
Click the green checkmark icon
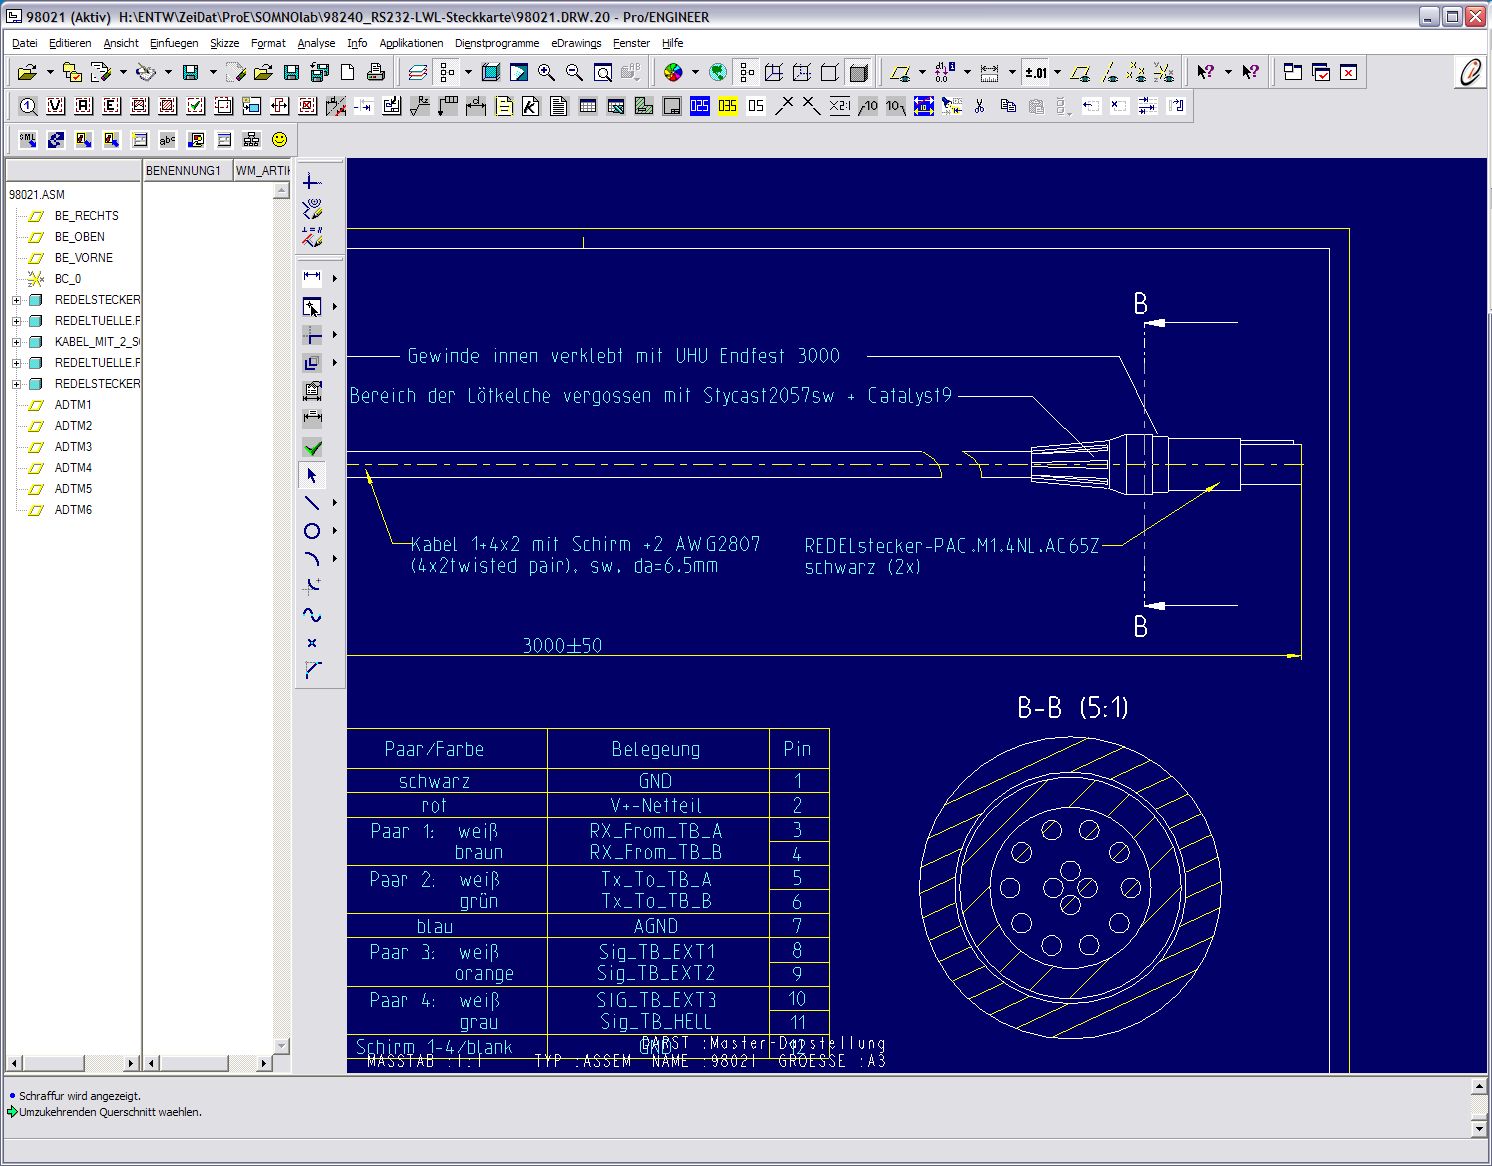tap(312, 448)
